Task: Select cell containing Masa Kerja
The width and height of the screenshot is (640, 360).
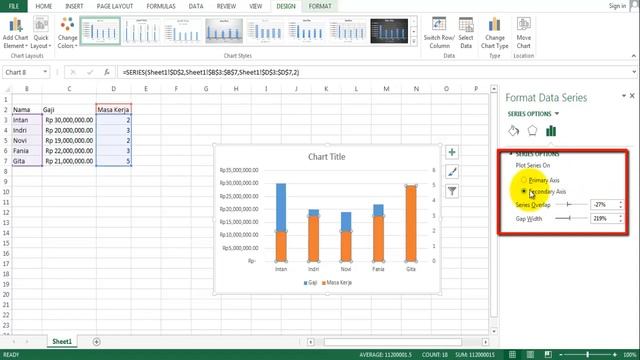Action: [113, 109]
